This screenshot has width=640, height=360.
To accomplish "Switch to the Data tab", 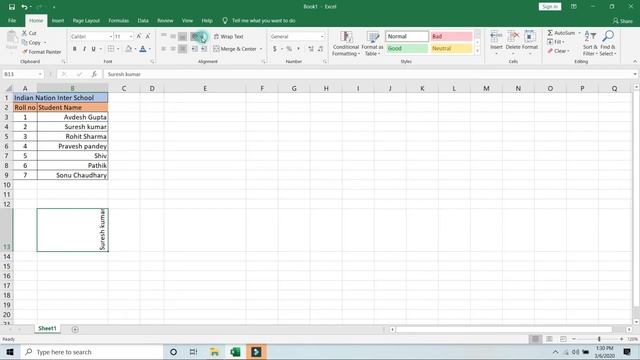I will [143, 20].
